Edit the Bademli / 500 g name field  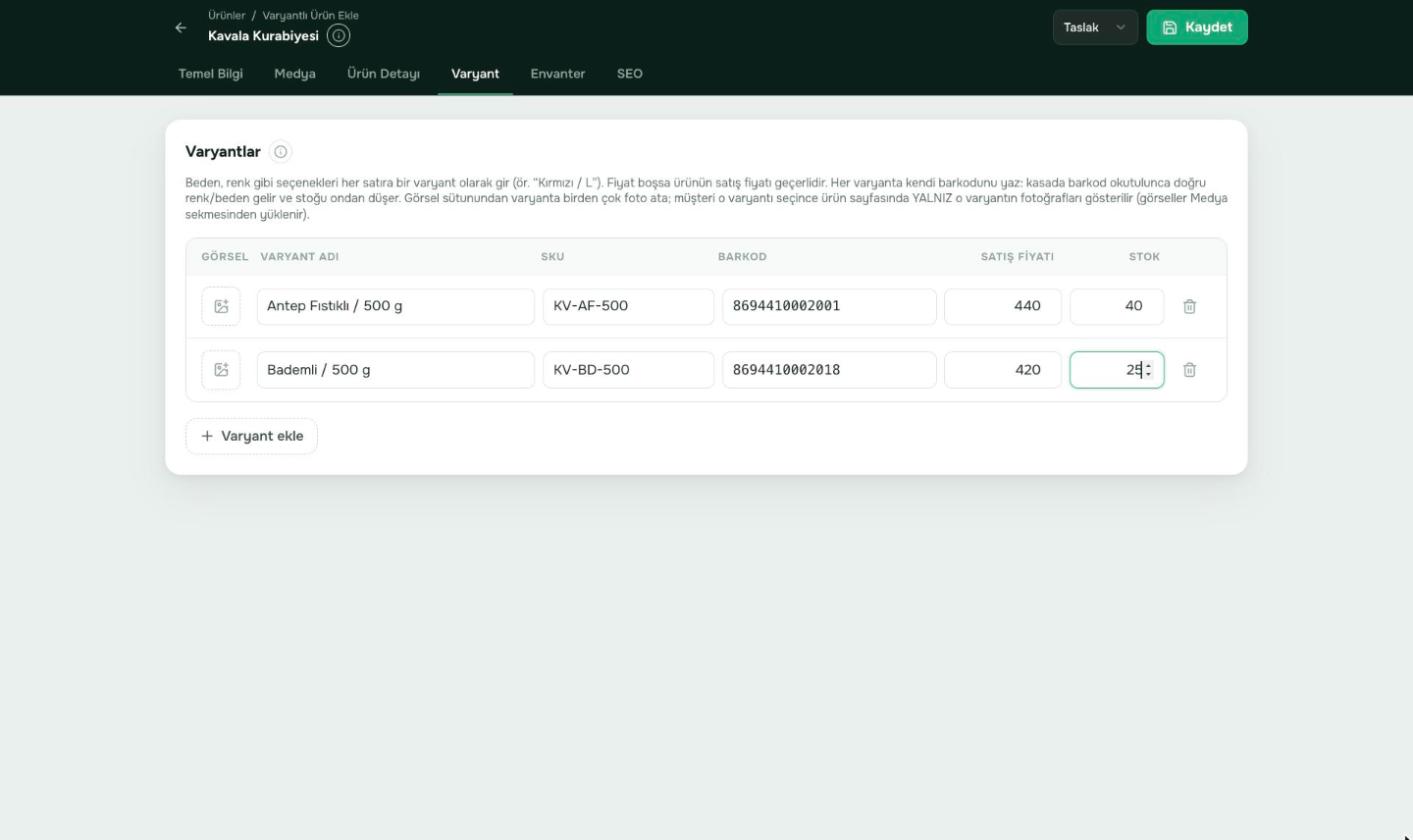(396, 370)
